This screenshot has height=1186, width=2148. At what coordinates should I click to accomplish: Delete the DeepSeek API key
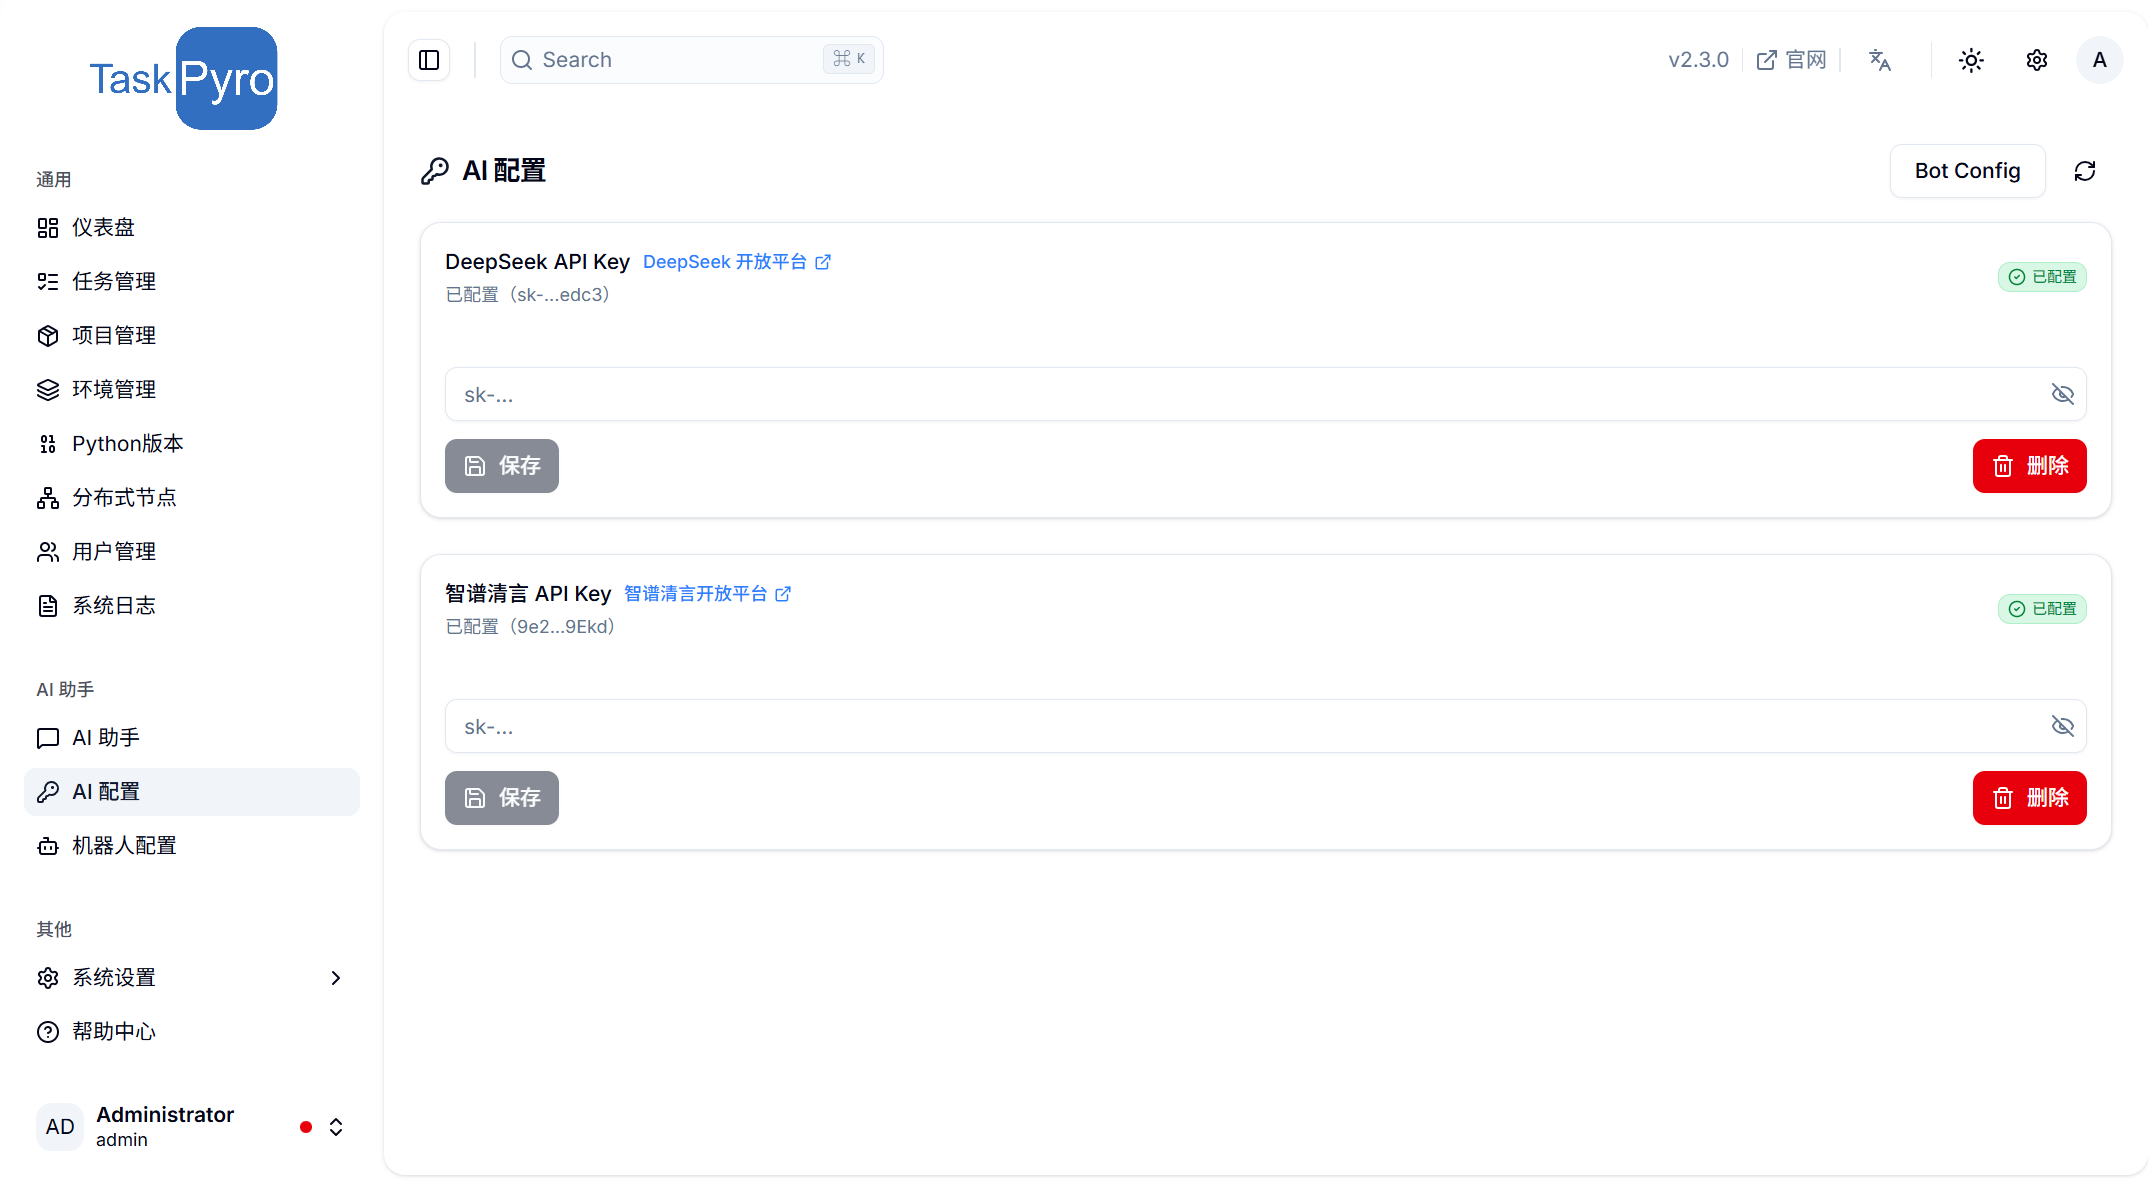click(2029, 466)
